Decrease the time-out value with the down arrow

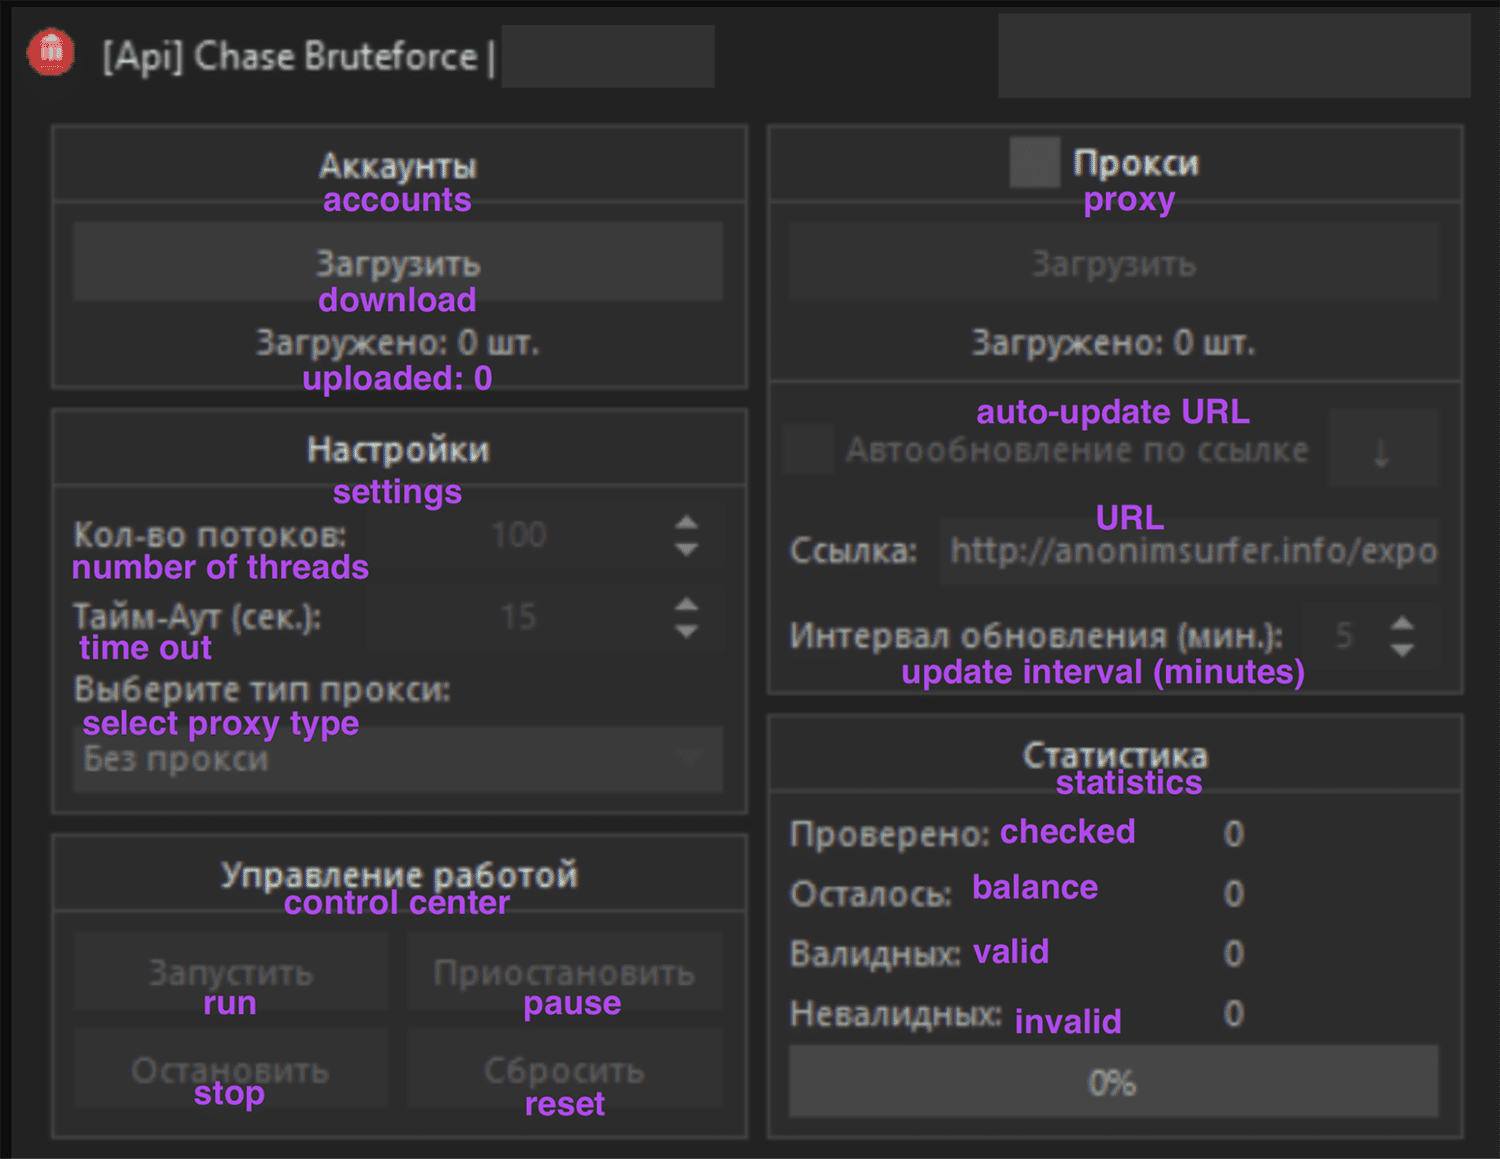687,631
